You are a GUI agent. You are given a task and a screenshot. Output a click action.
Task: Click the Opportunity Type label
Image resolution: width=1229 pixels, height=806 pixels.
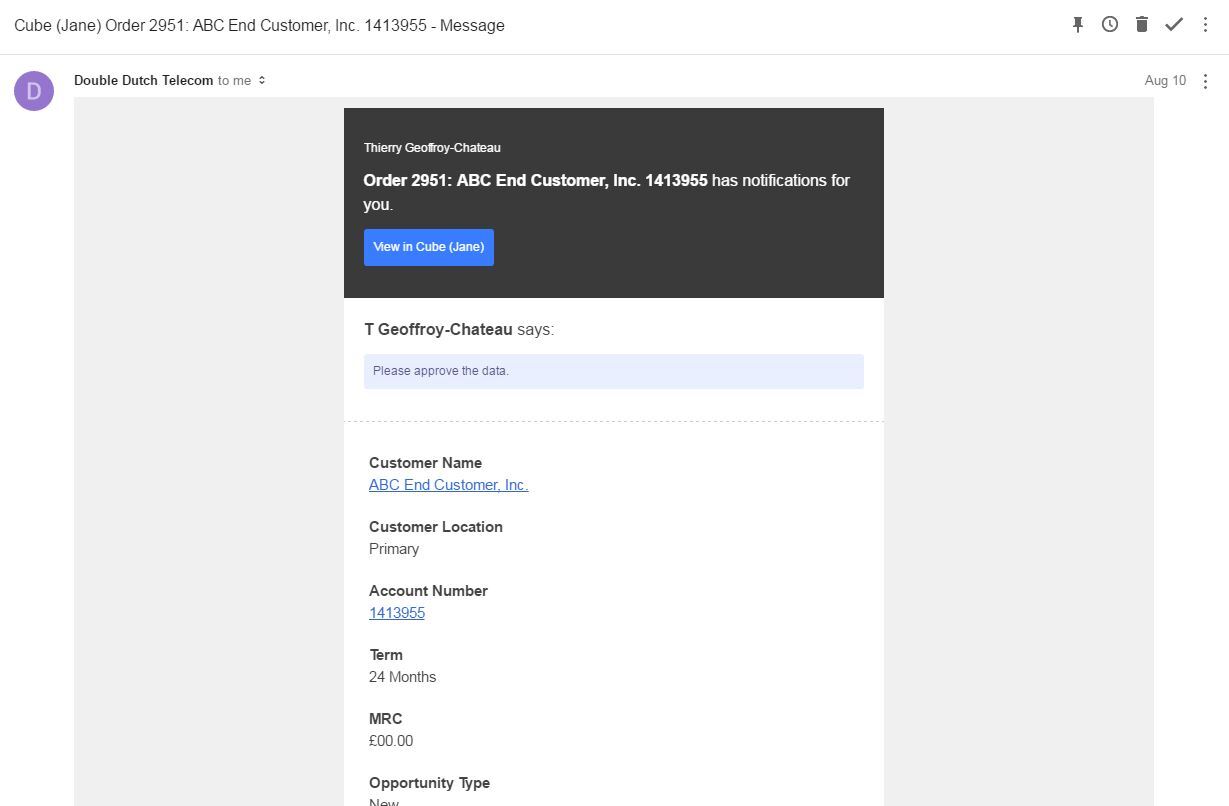point(429,783)
